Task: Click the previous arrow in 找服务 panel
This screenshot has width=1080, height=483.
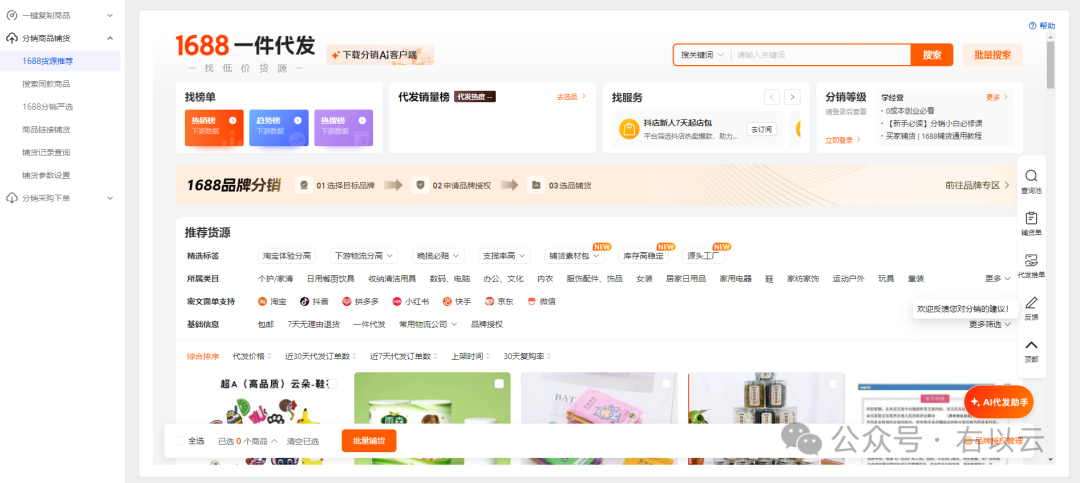Action: click(x=772, y=97)
